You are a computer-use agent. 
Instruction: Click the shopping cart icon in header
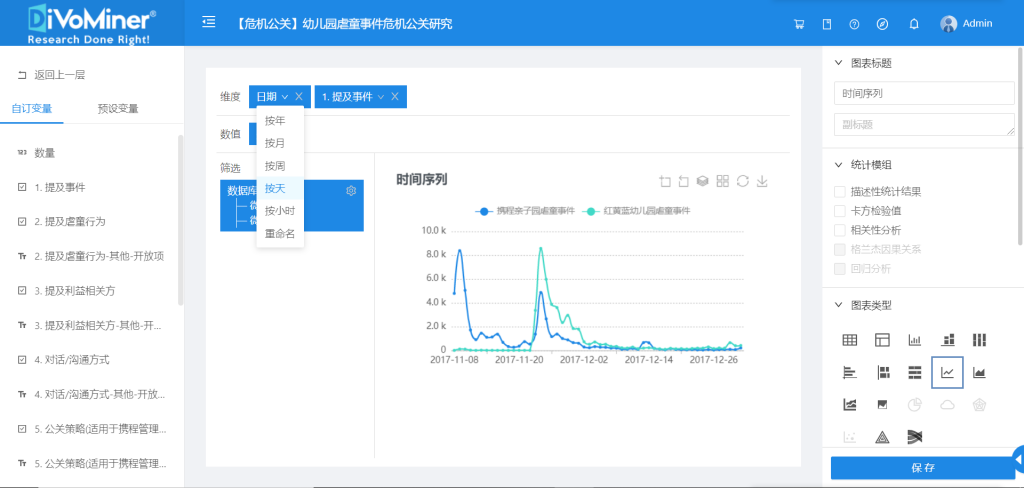click(x=798, y=24)
